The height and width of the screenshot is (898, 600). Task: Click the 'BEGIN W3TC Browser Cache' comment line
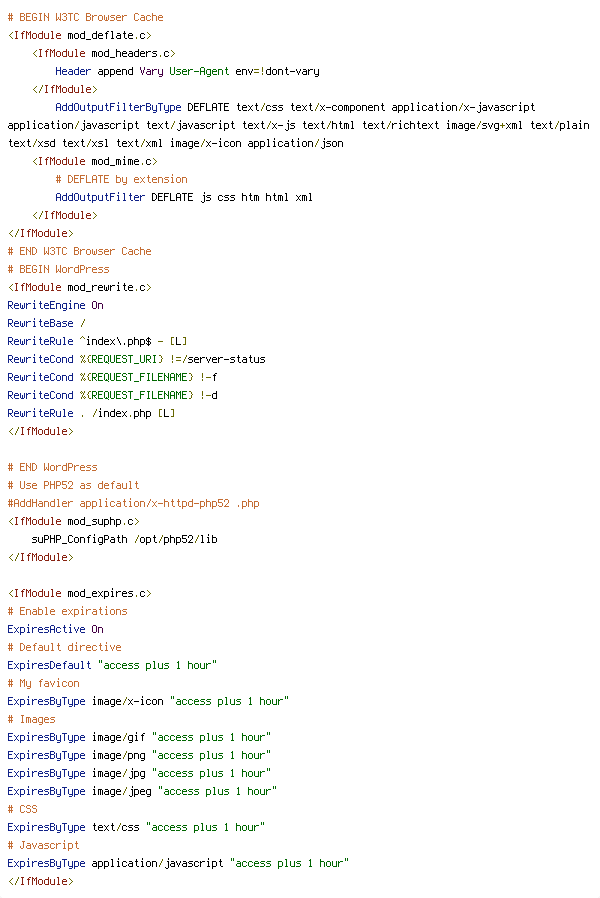[85, 17]
